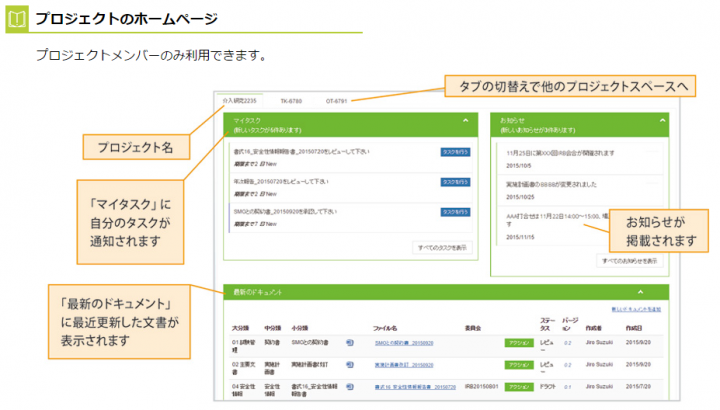Click the マイタスク panel title
Screen dimensions: 720x410
tap(247, 120)
